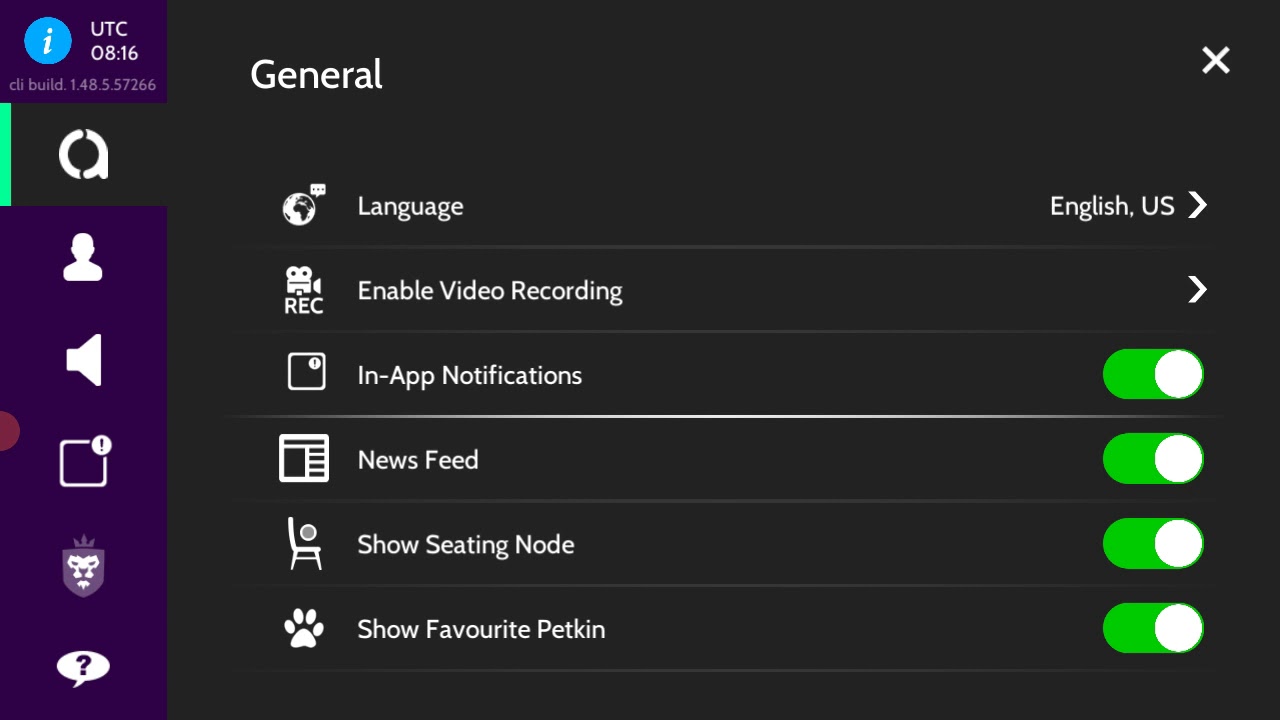Select the General settings sidebar tab

click(x=84, y=155)
